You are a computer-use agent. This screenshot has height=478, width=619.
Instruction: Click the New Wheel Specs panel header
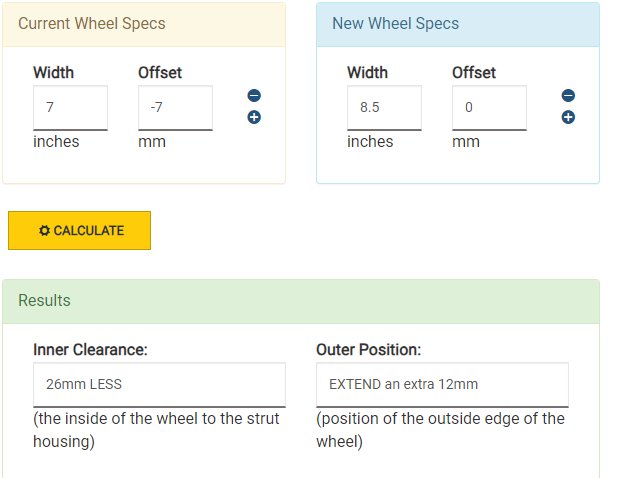coord(458,25)
